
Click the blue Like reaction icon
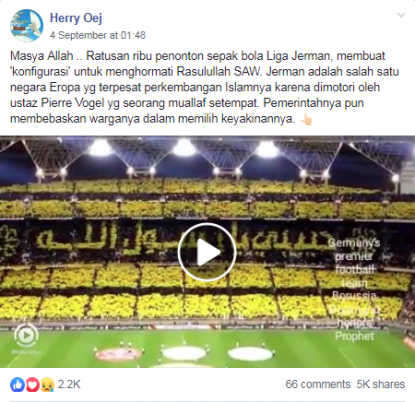(x=17, y=385)
